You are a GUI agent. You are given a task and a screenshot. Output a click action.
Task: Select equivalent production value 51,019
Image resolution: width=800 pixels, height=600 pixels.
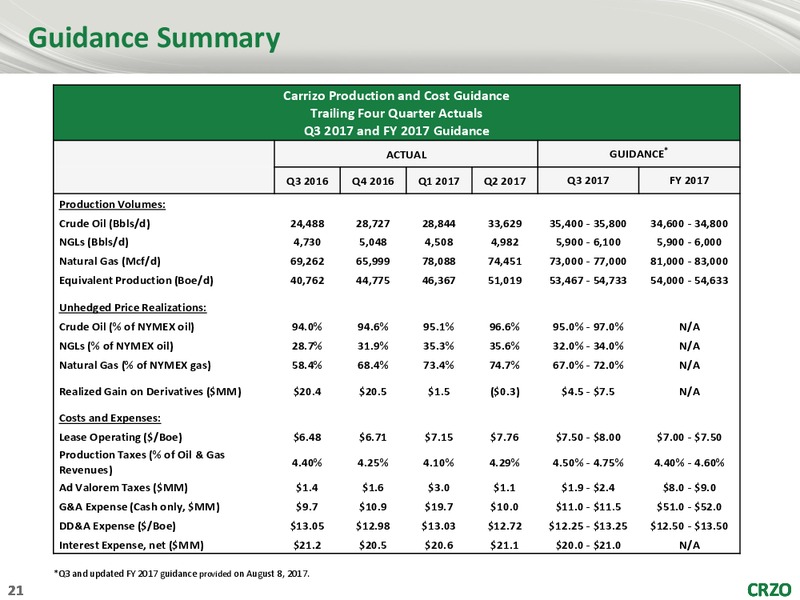pos(505,281)
